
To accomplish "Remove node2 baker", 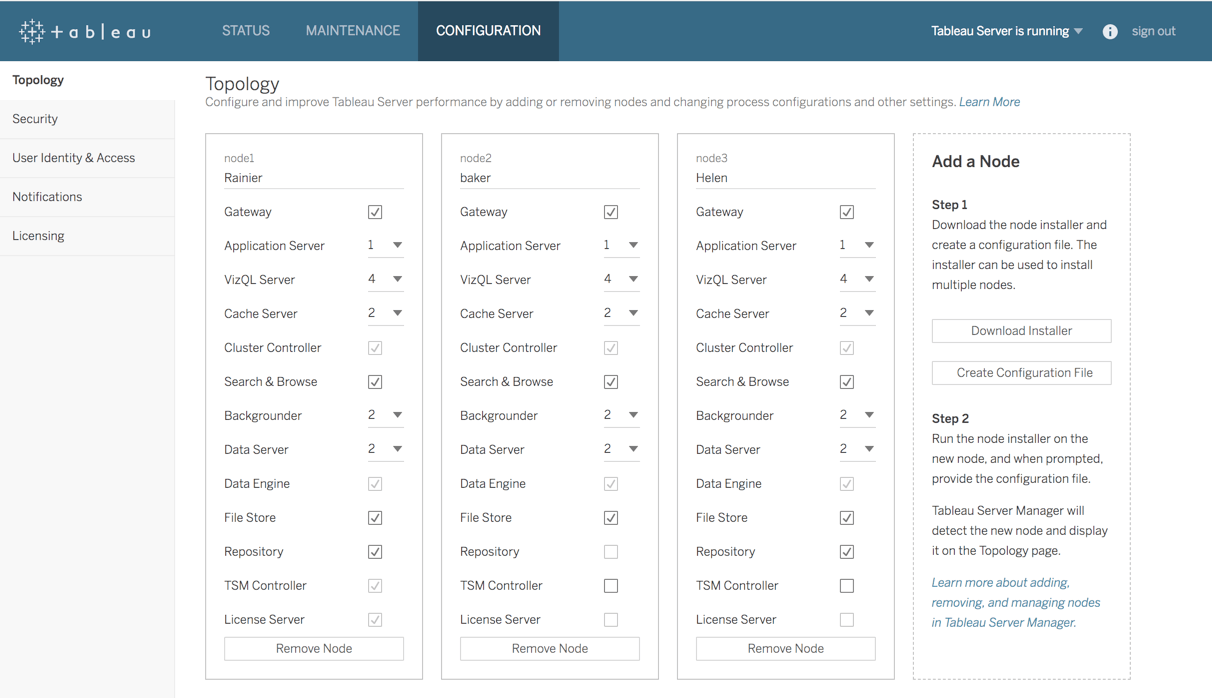I will click(550, 649).
